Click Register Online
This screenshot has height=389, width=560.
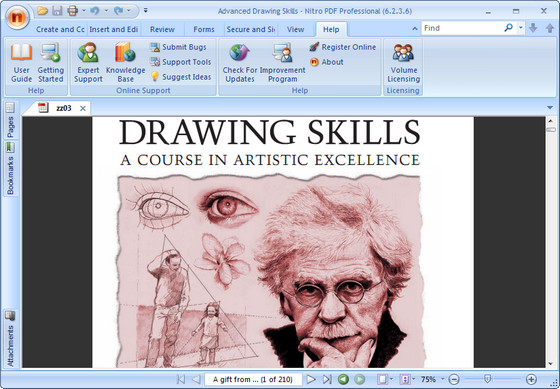coord(343,47)
